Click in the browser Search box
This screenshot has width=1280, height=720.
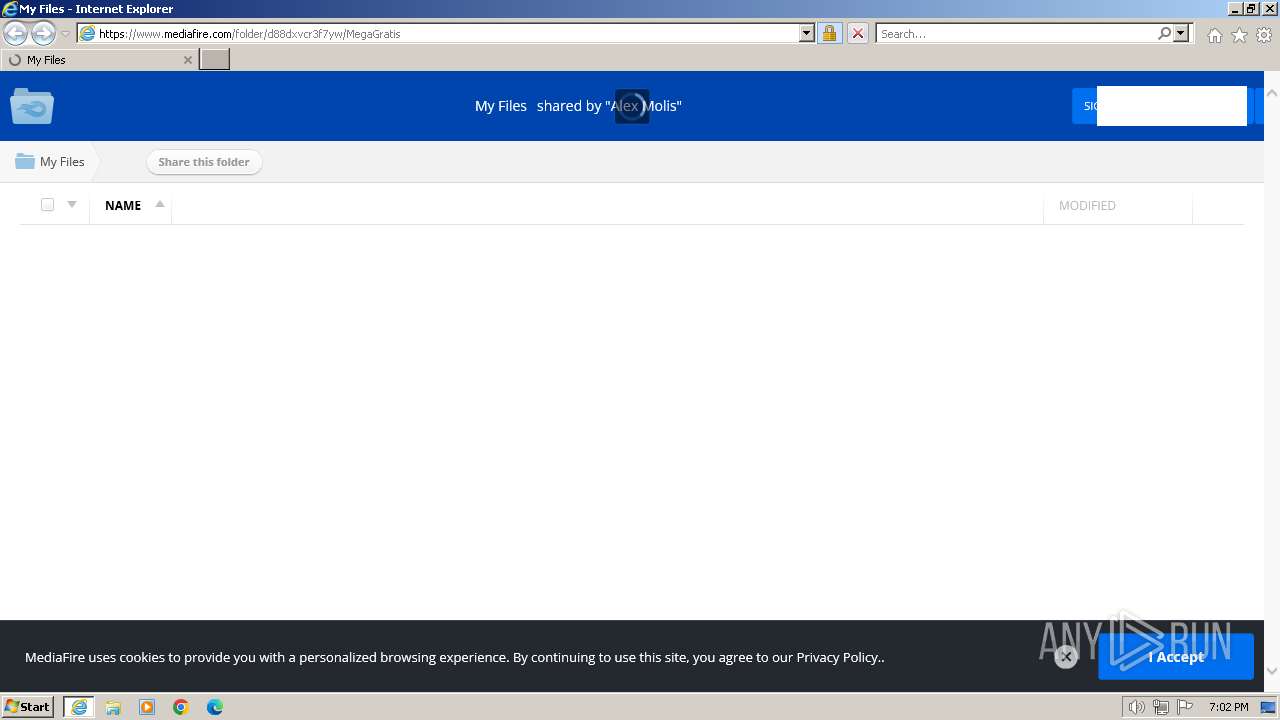click(x=1015, y=34)
